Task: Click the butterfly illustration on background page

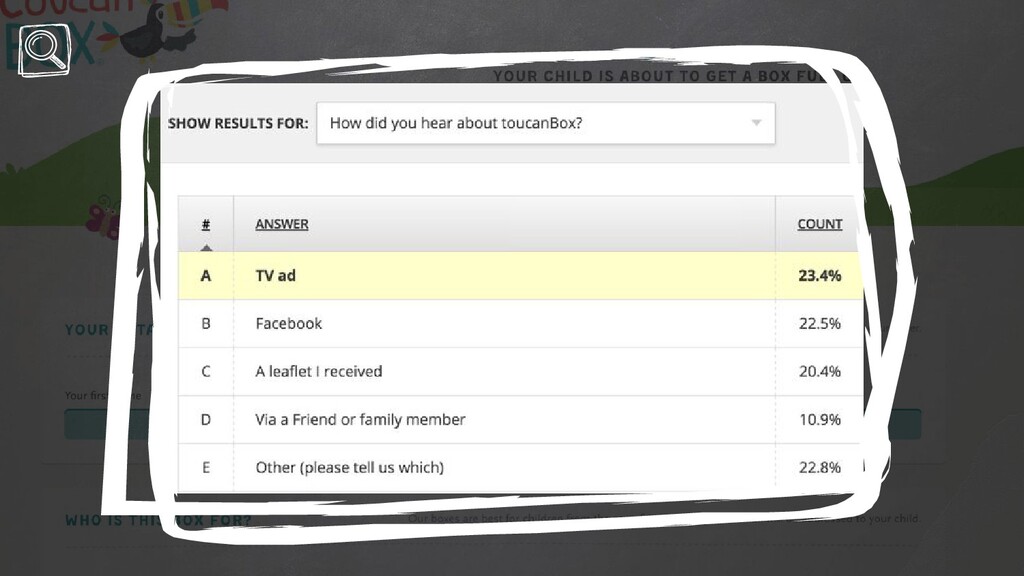Action: [103, 217]
